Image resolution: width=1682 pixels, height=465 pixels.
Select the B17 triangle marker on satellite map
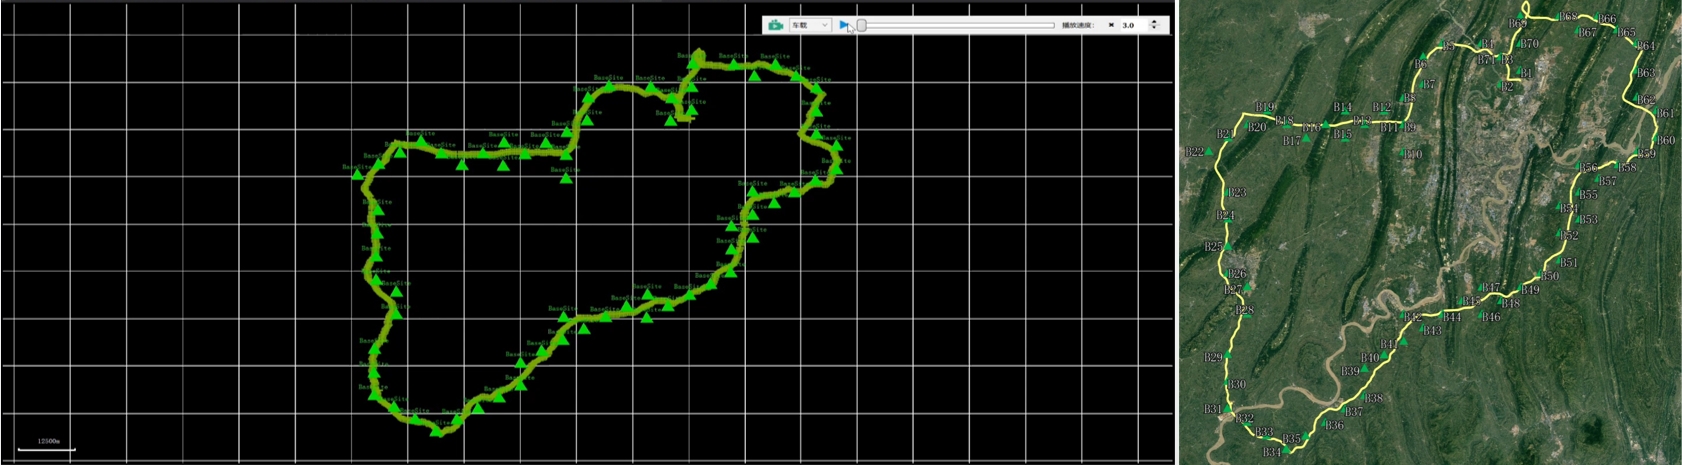[x=1305, y=138]
